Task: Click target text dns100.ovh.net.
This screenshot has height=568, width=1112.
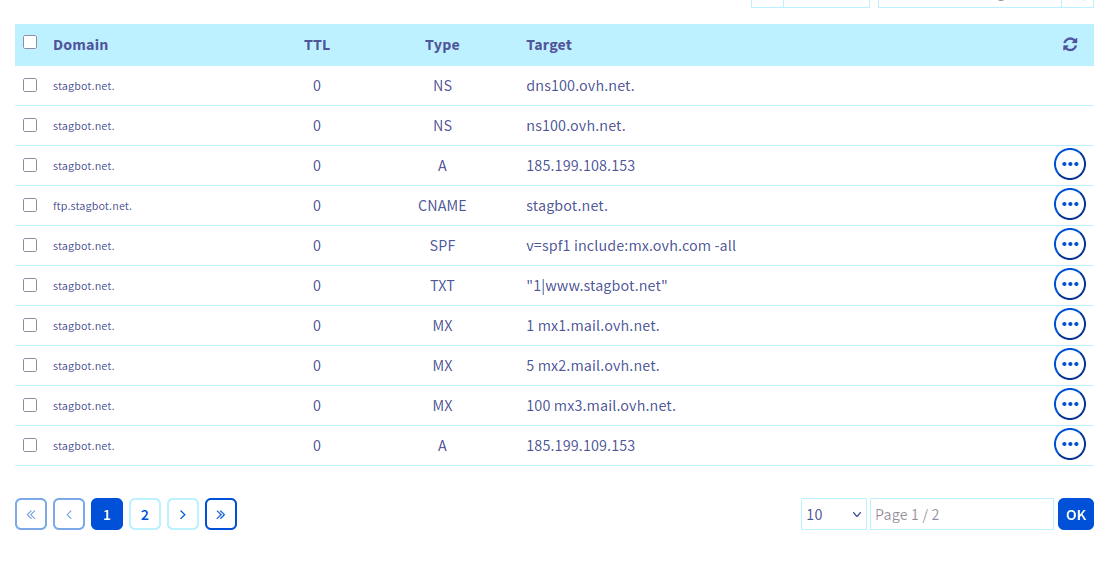Action: pyautogui.click(x=580, y=86)
